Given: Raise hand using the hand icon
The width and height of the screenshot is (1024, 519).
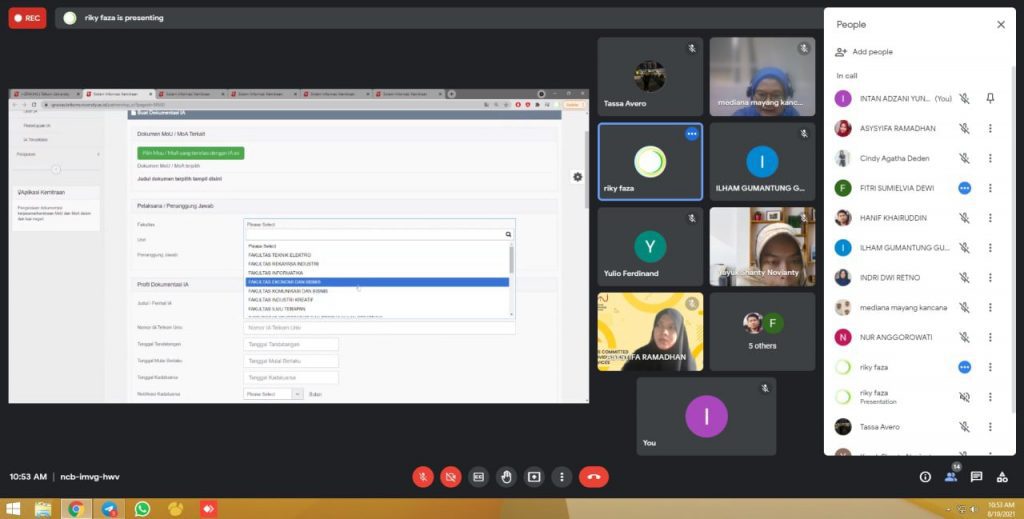Looking at the screenshot, I should (x=507, y=477).
